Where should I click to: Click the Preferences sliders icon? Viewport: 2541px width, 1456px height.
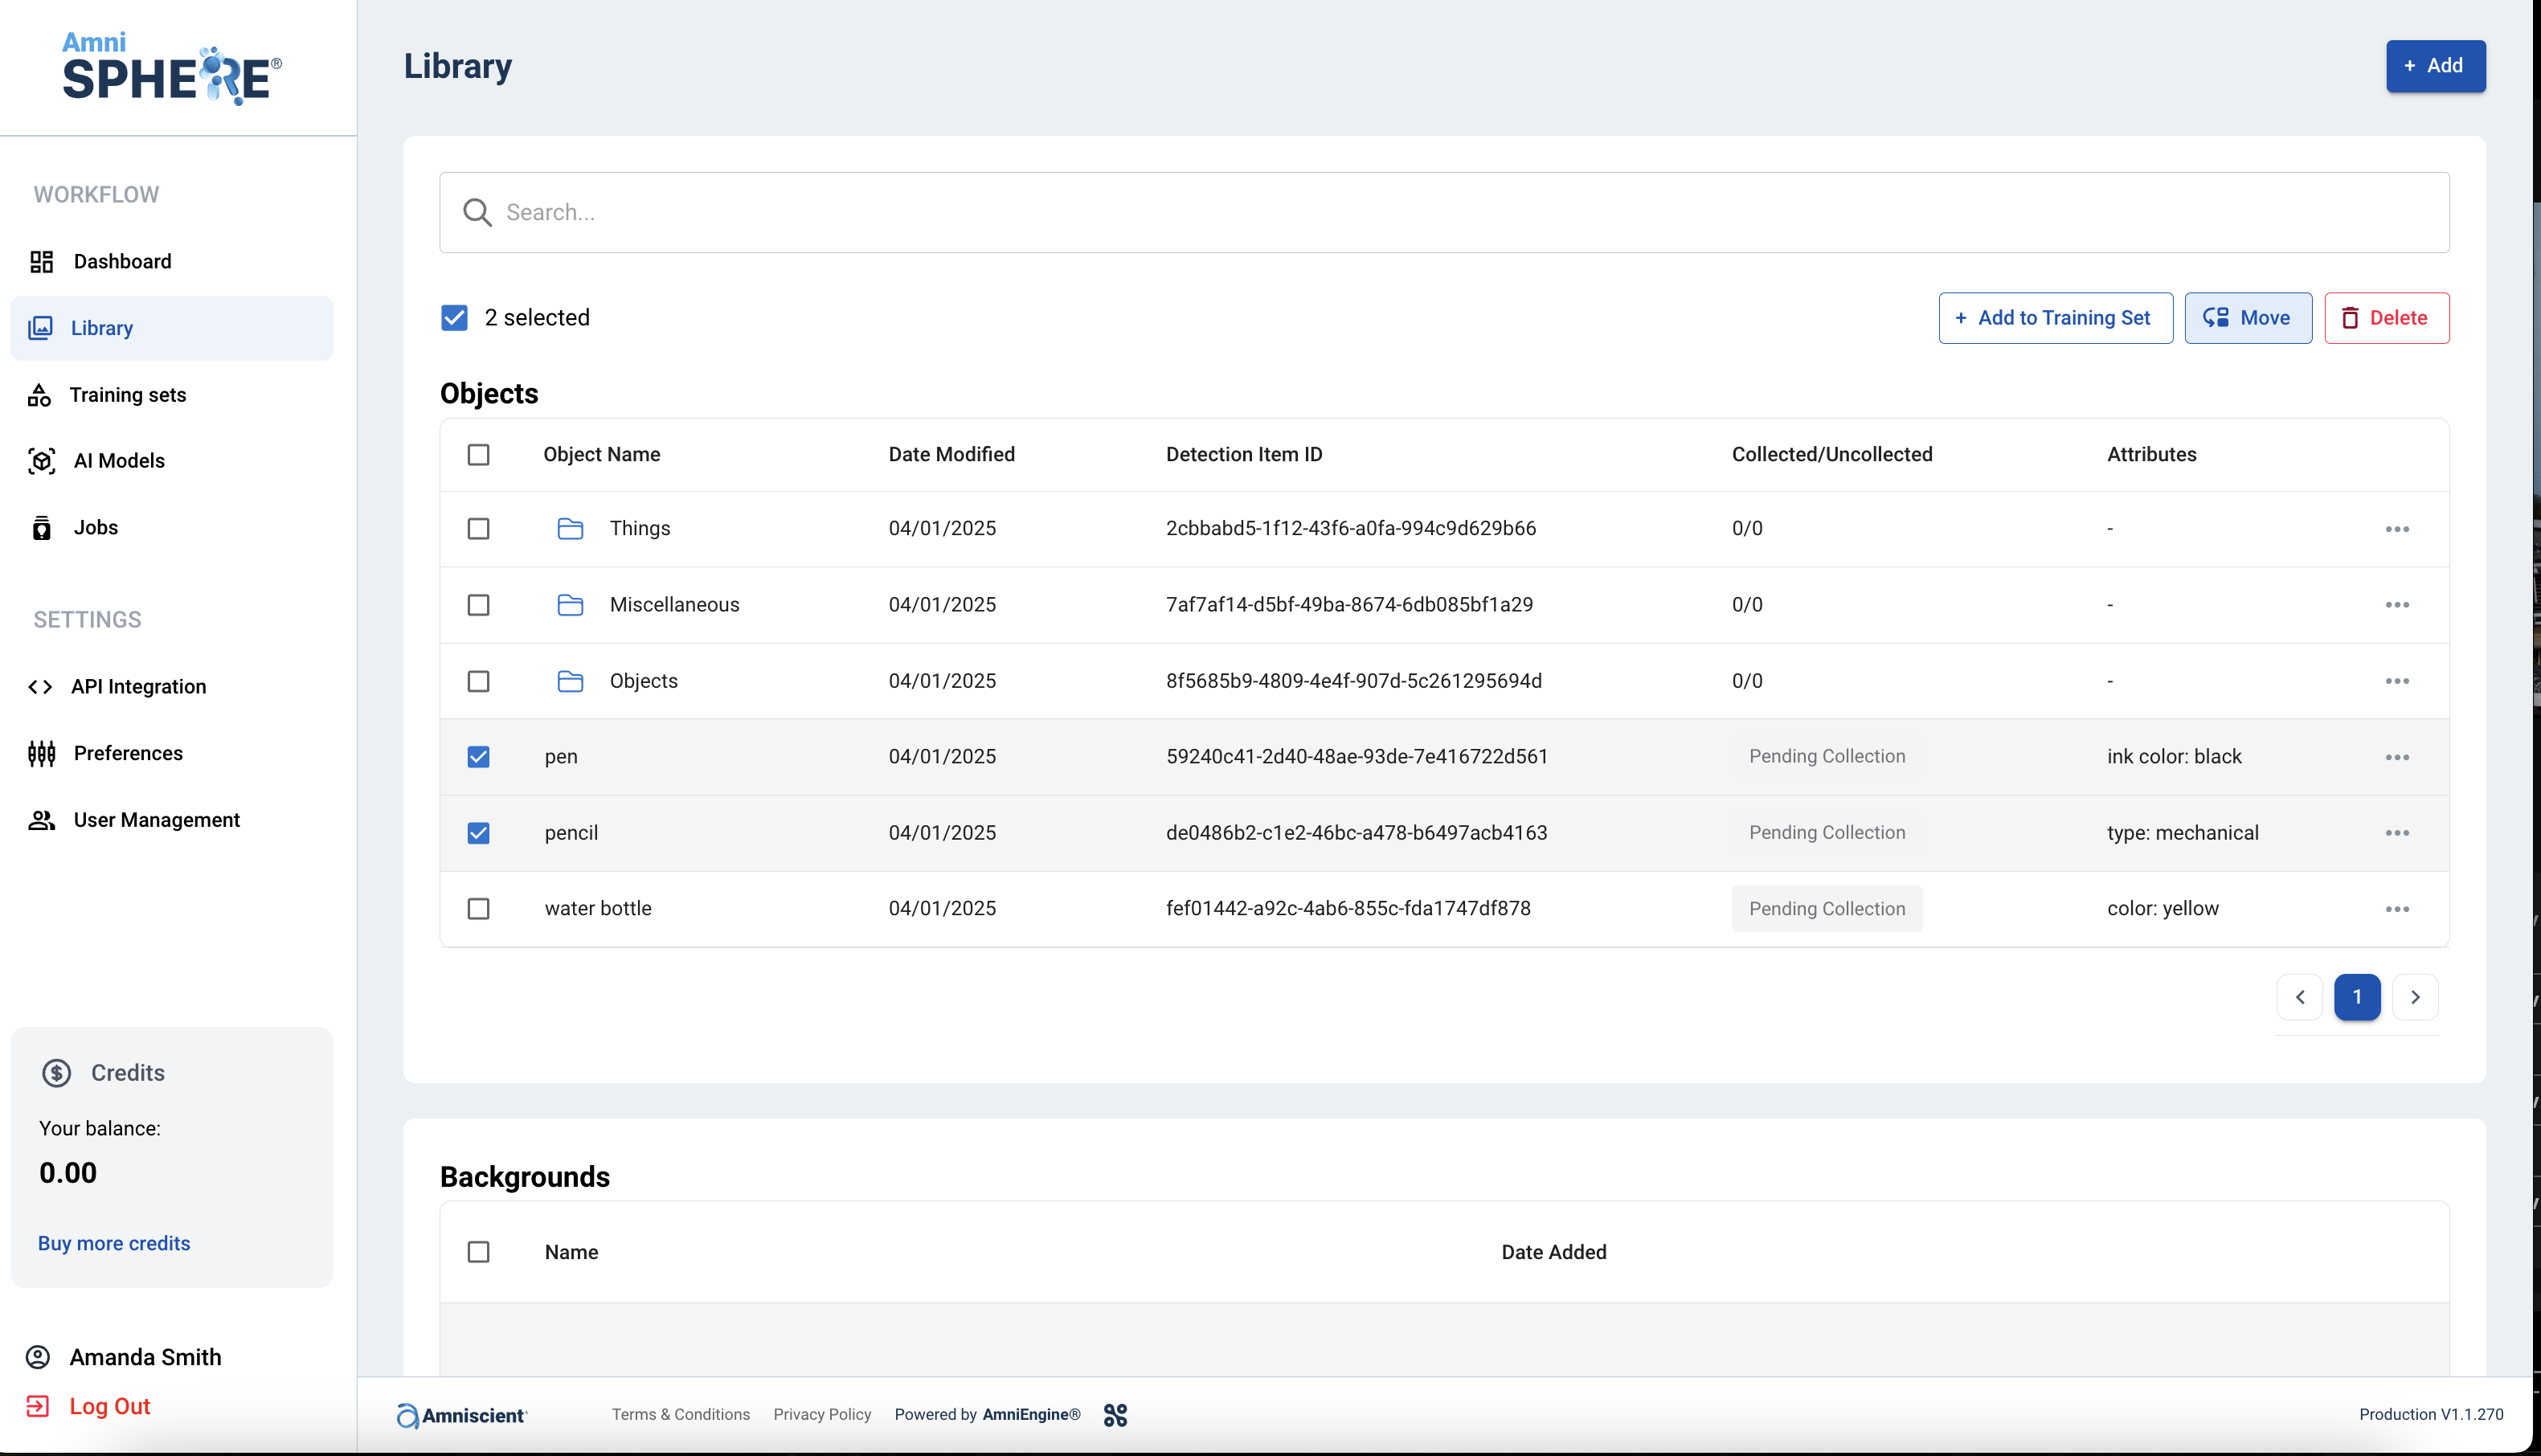coord(41,753)
